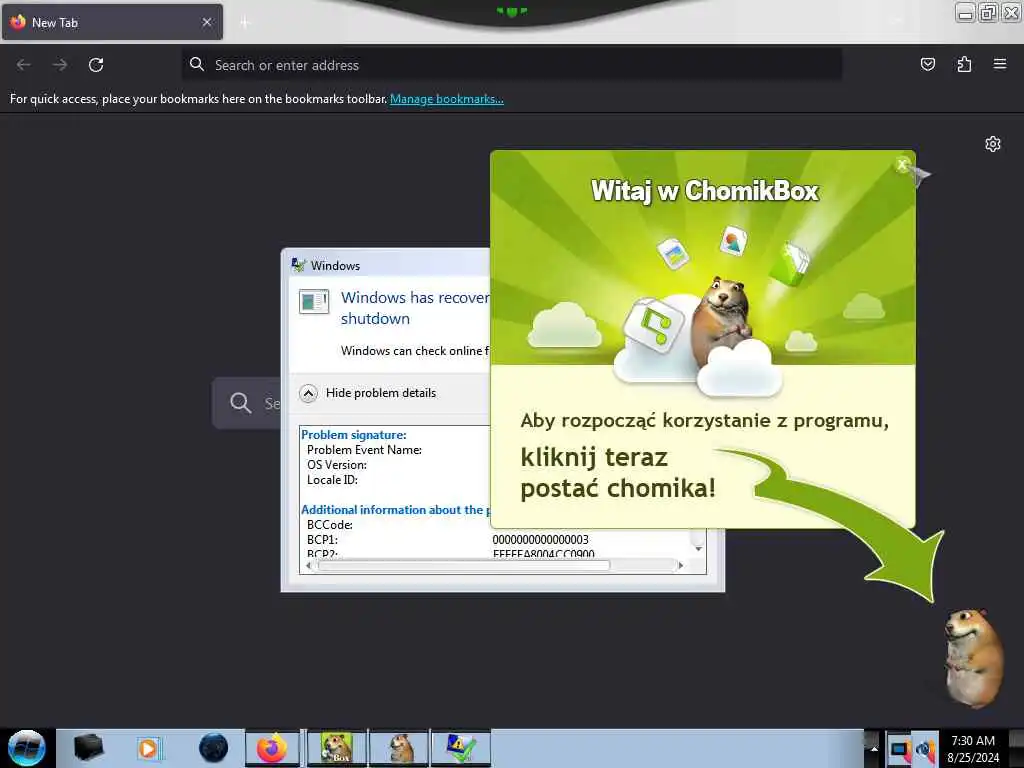
Task: Click the scroll down arrow in problem details
Action: pyautogui.click(x=698, y=549)
